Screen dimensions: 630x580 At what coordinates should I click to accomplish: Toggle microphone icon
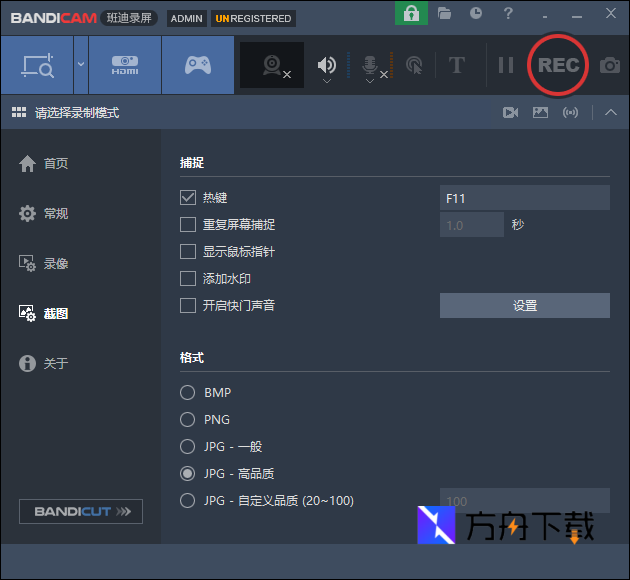tap(370, 64)
